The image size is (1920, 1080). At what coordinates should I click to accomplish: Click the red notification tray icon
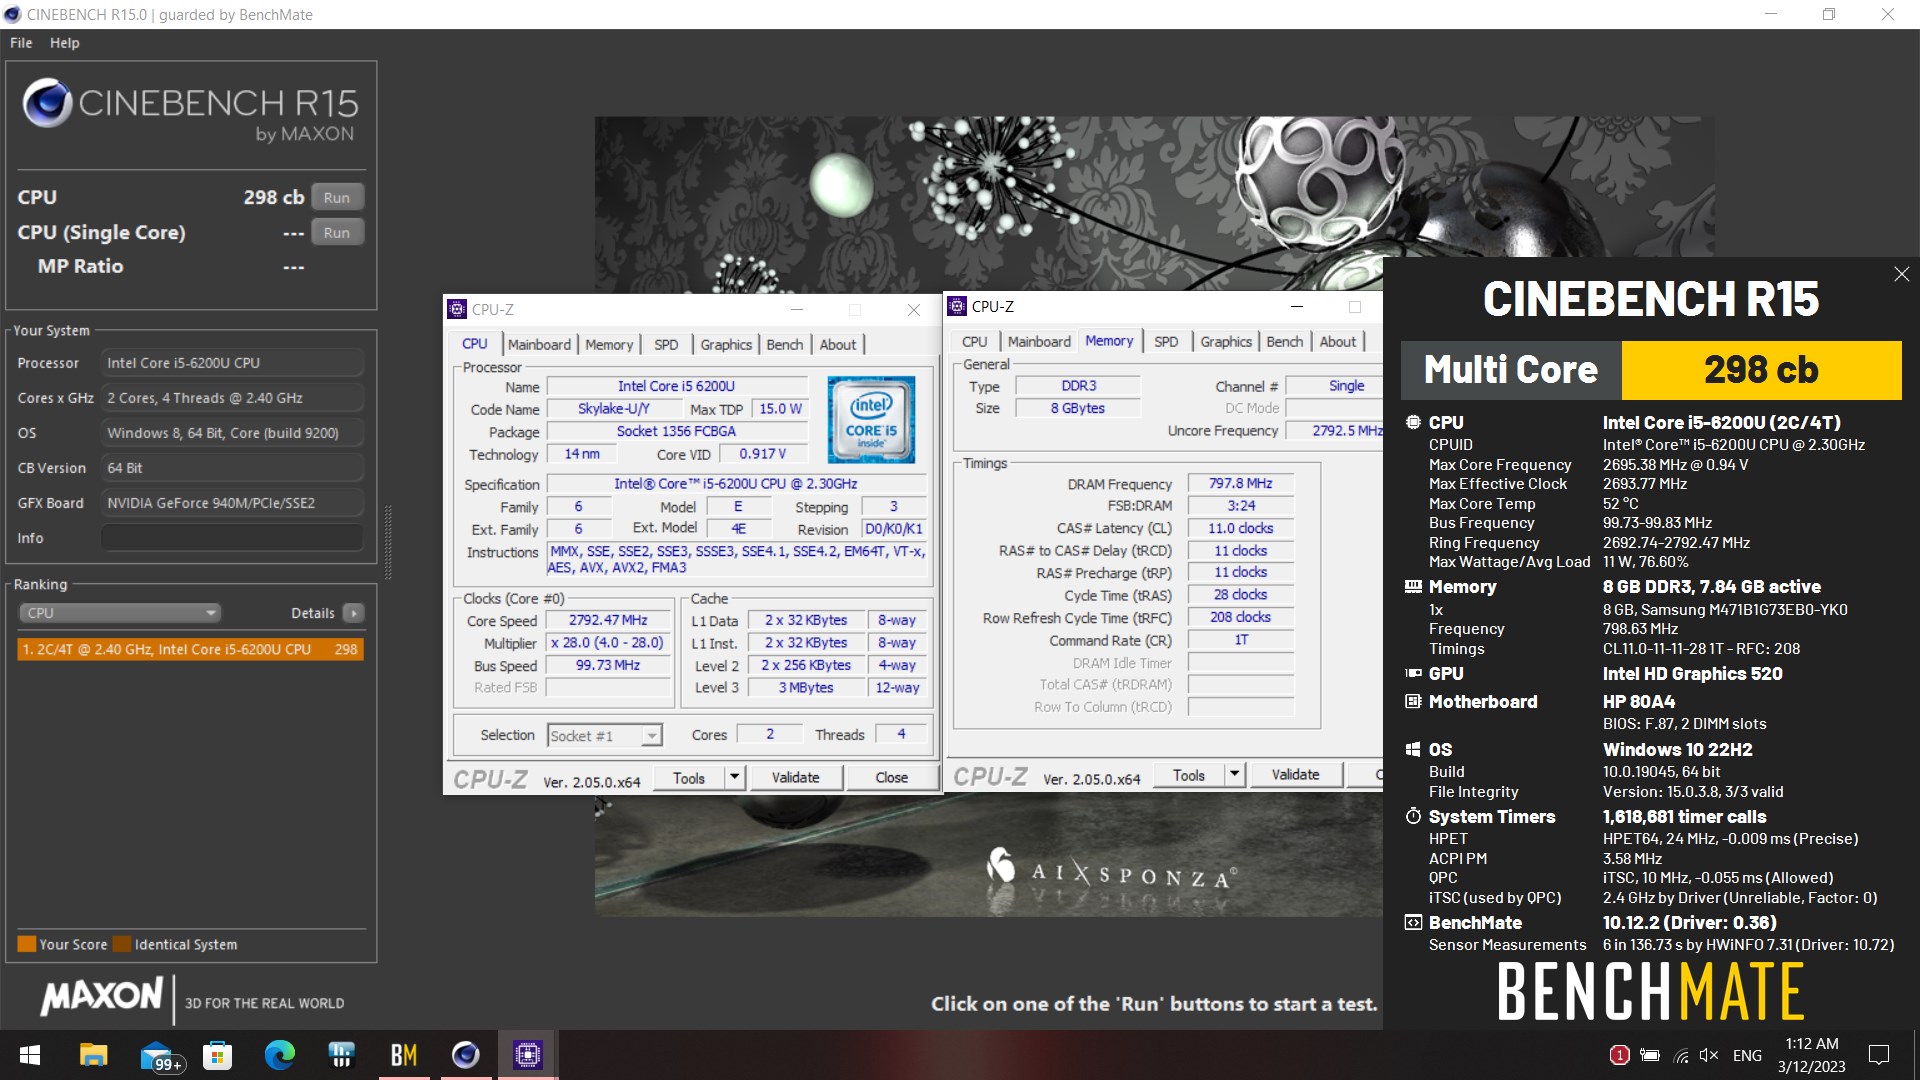(x=1619, y=1055)
